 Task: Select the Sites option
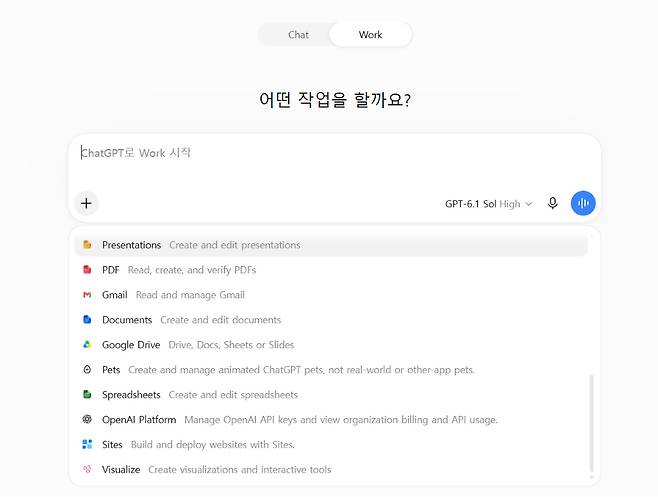[331, 444]
